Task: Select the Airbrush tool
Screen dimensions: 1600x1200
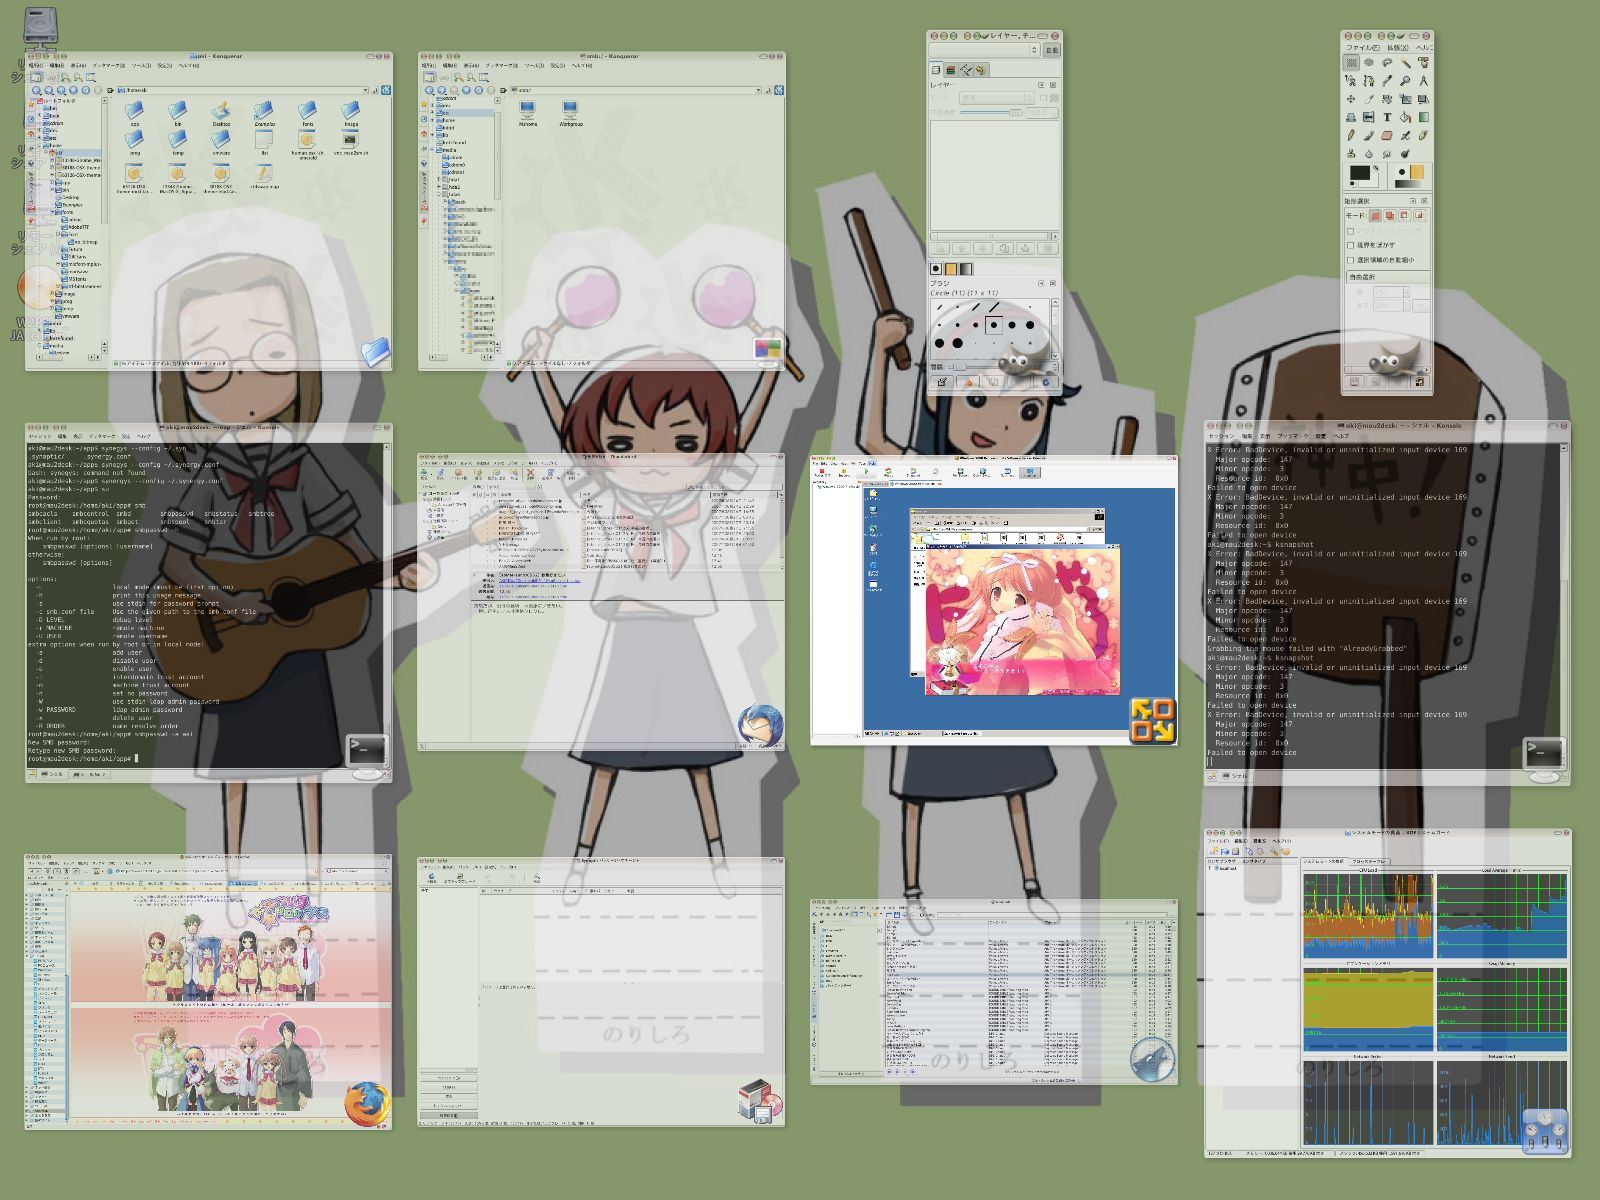Action: (x=1405, y=135)
